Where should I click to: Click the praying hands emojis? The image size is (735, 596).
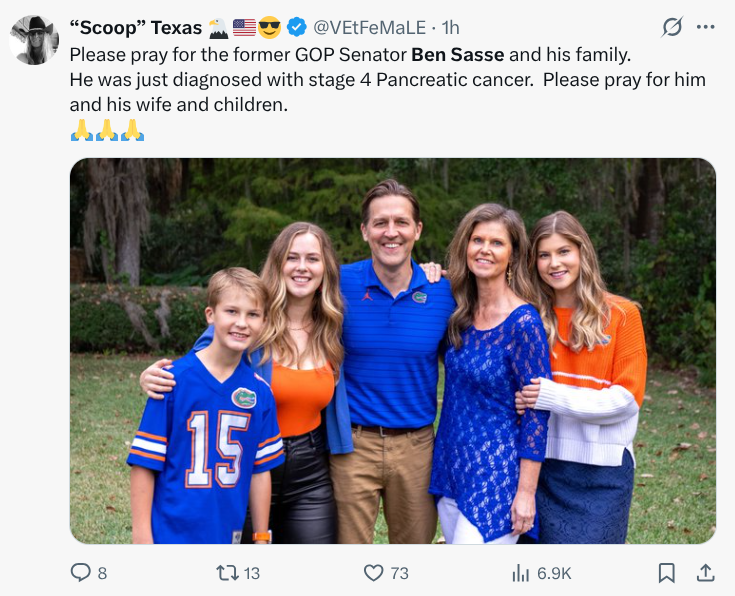(107, 130)
